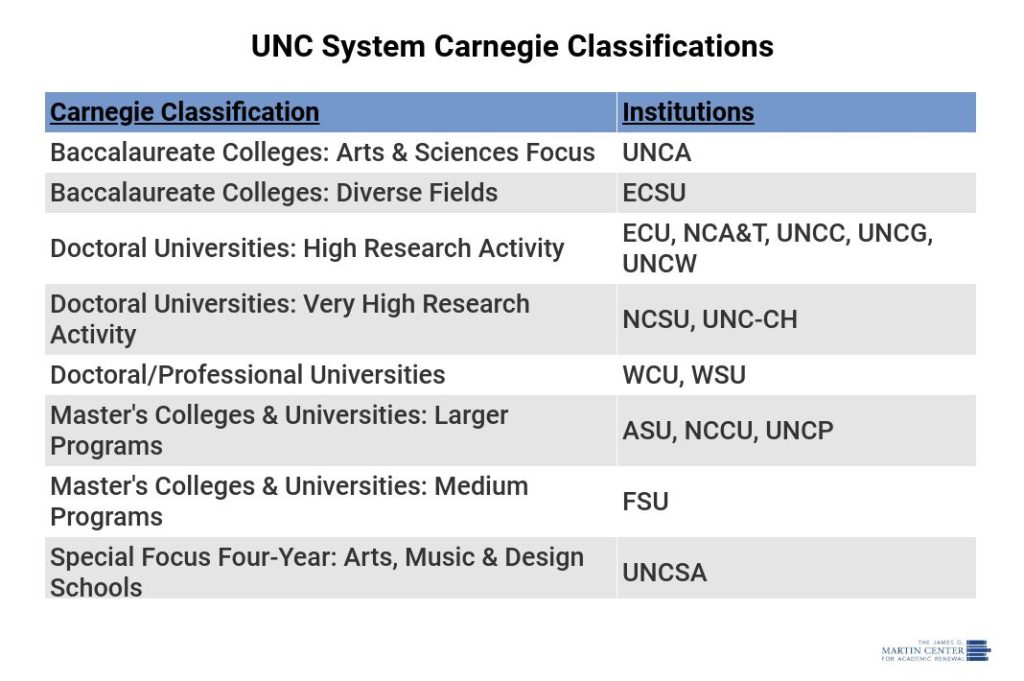Click "Baccalaureate Colleges: Diverse Fields" row label
This screenshot has width=1024, height=681.
(274, 192)
